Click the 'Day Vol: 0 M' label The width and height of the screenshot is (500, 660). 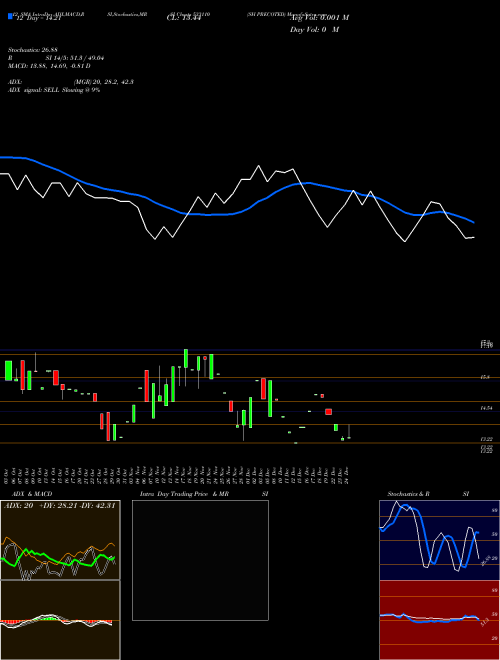[x=314, y=30]
